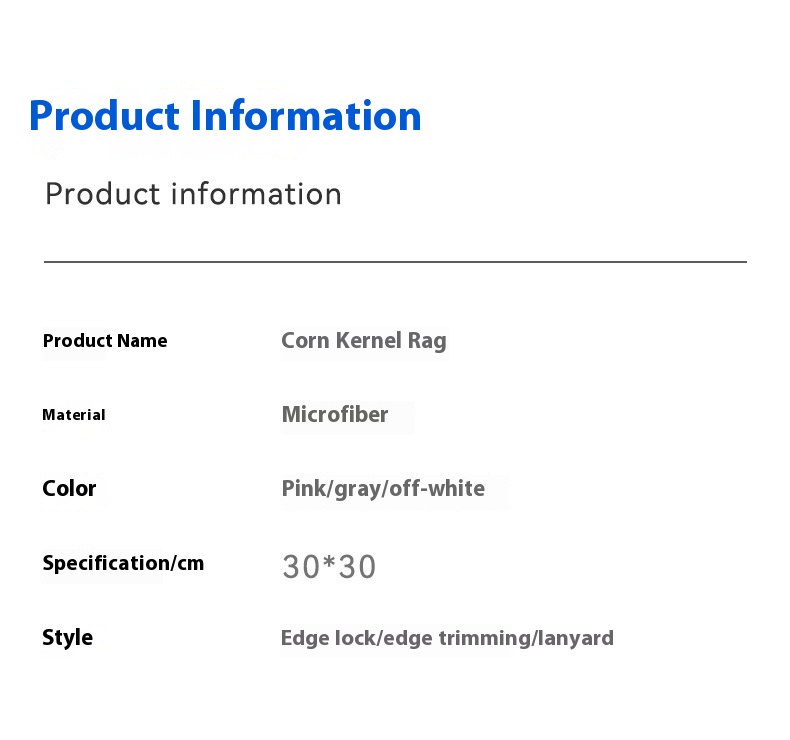Screen dimensions: 790x740
Task: Click the "Microfiber" material value
Action: coord(335,415)
